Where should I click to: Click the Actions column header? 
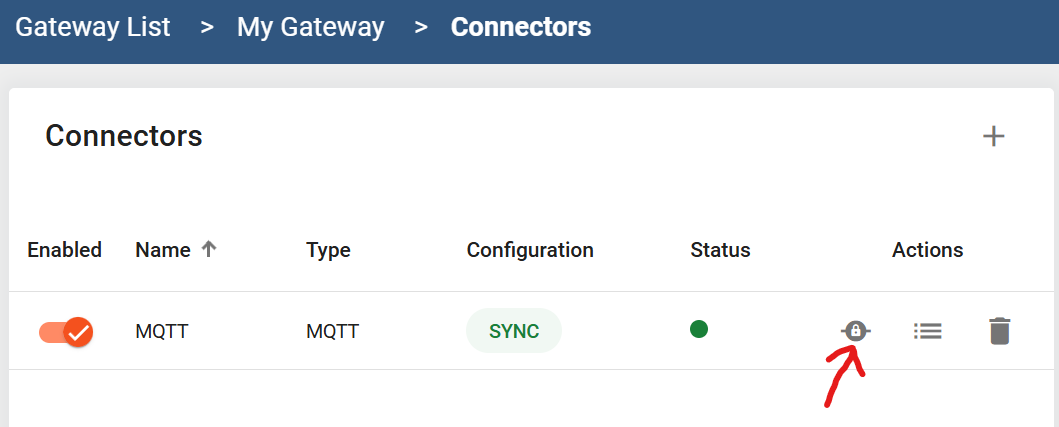pos(927,250)
